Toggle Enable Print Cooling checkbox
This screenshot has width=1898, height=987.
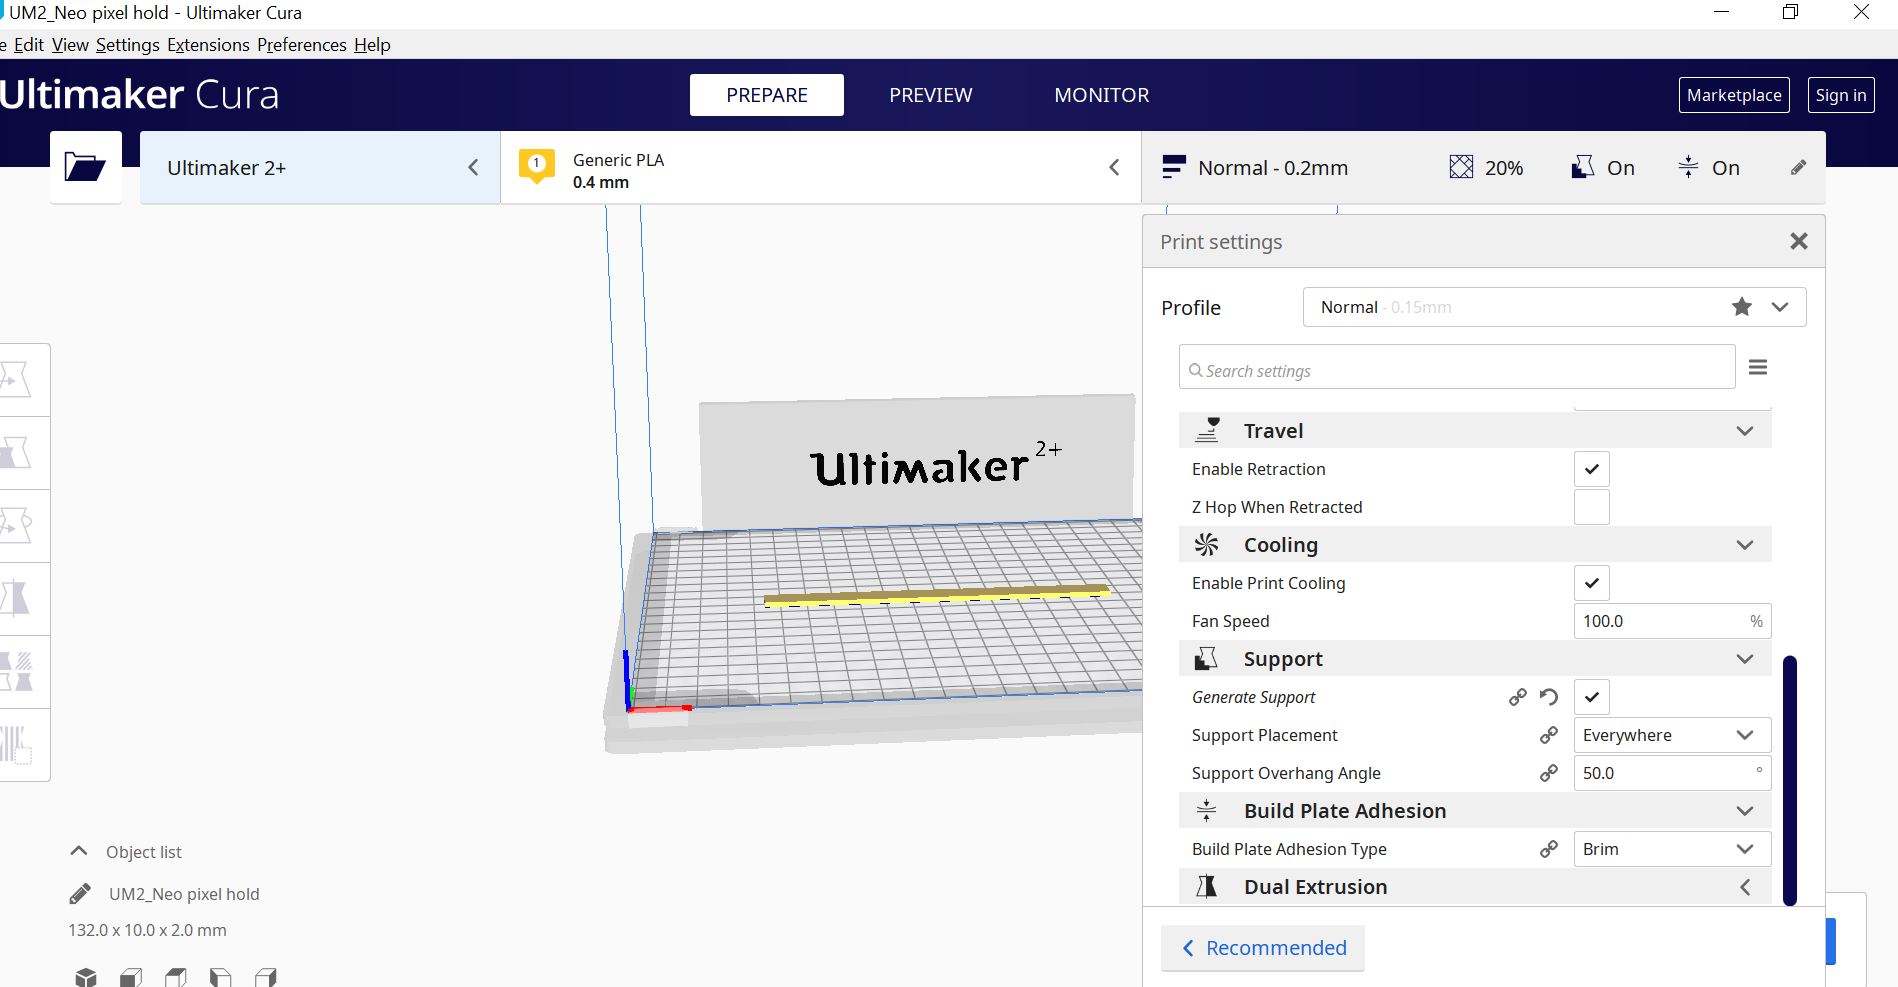coord(1592,583)
